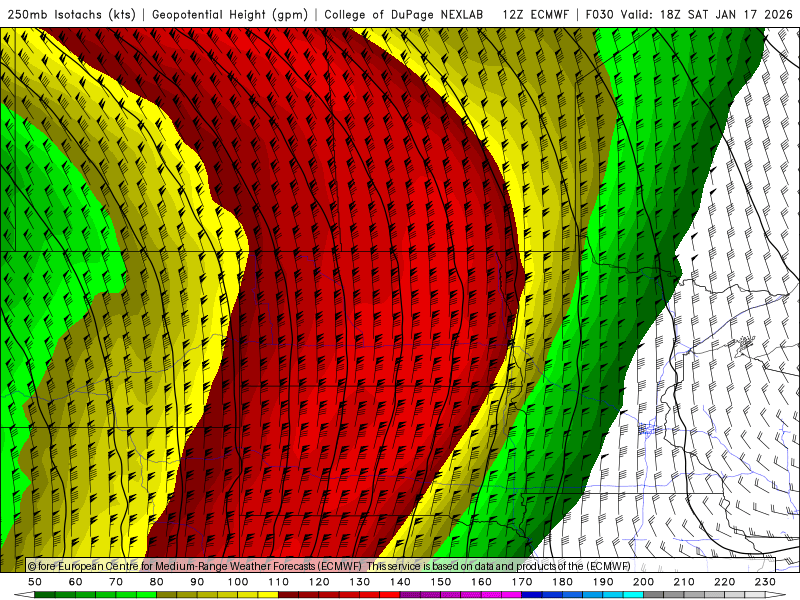Click the darkest green swatch starting at 50
Screen dimensions: 800x600
point(45,595)
